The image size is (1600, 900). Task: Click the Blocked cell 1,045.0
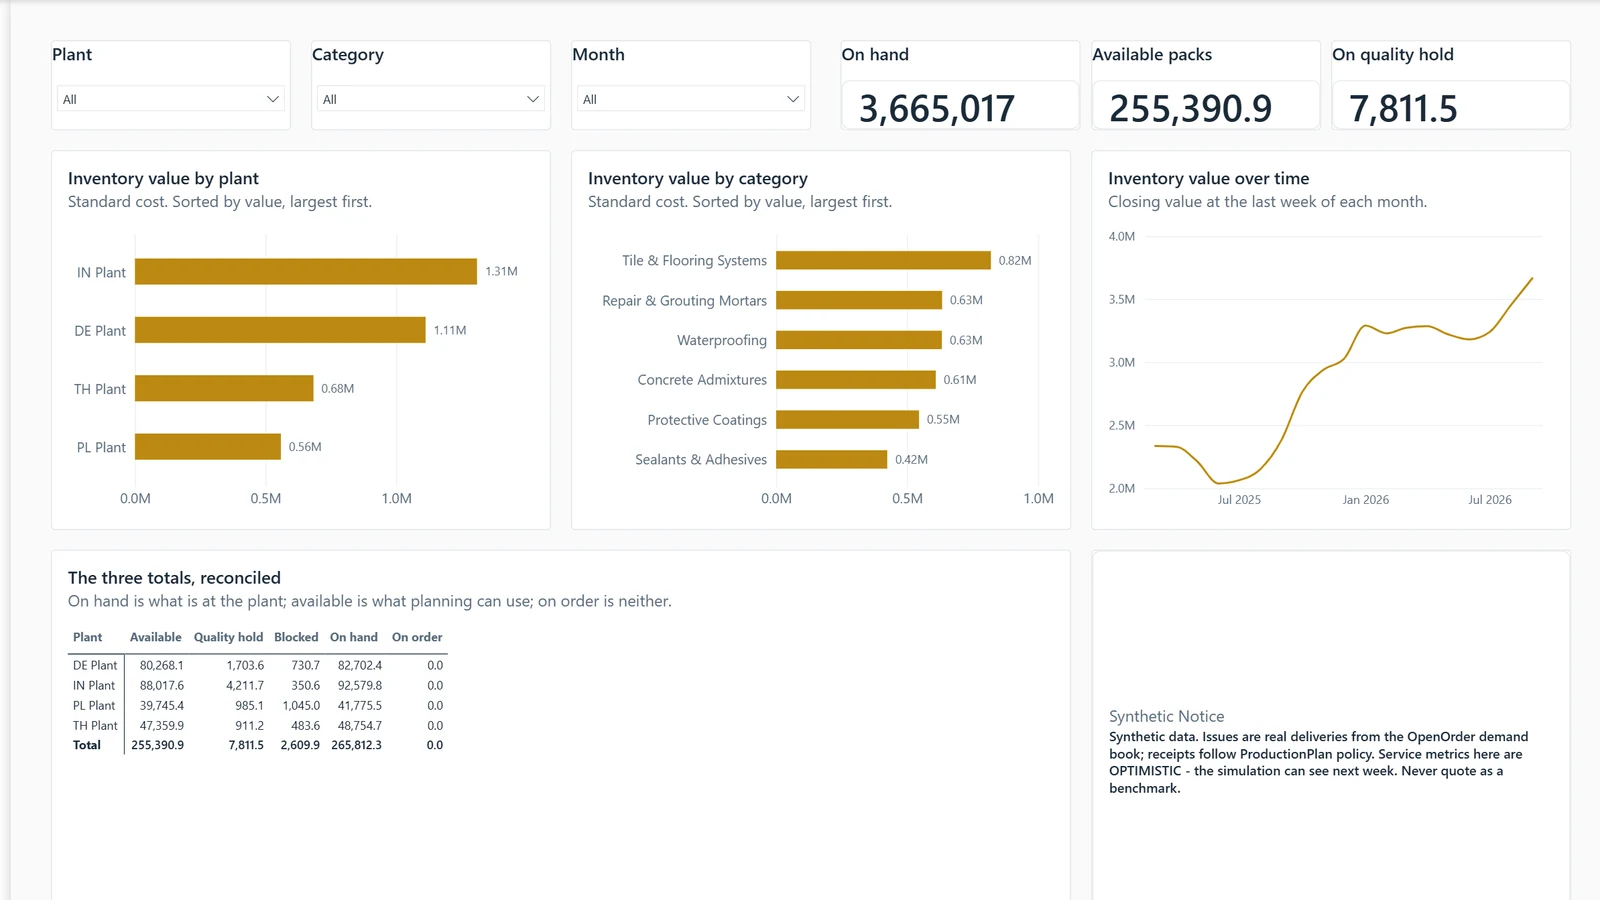(301, 705)
